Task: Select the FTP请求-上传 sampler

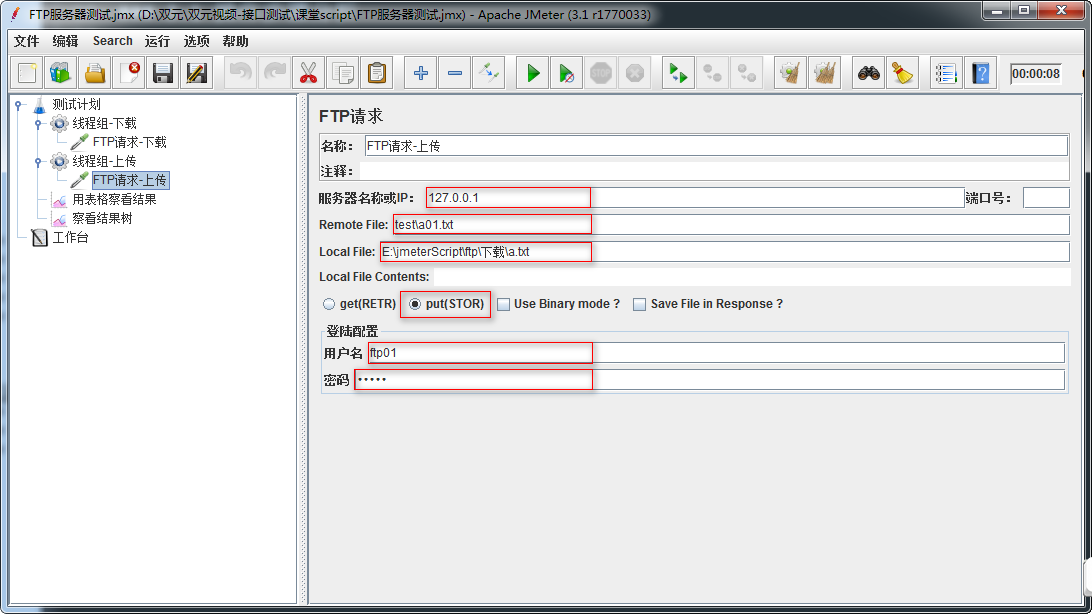Action: [x=130, y=180]
